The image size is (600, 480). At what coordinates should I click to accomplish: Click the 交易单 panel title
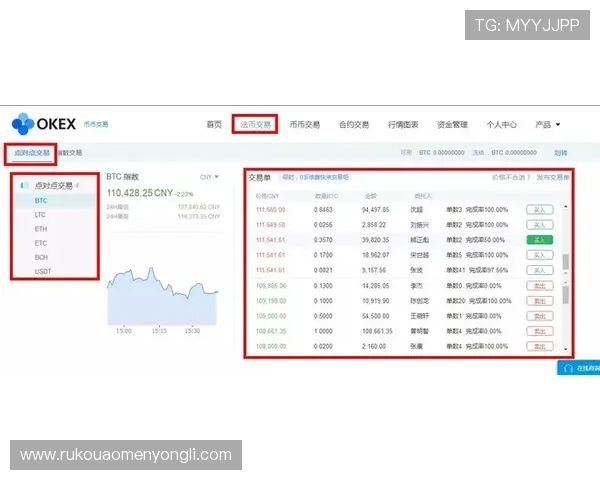259,178
